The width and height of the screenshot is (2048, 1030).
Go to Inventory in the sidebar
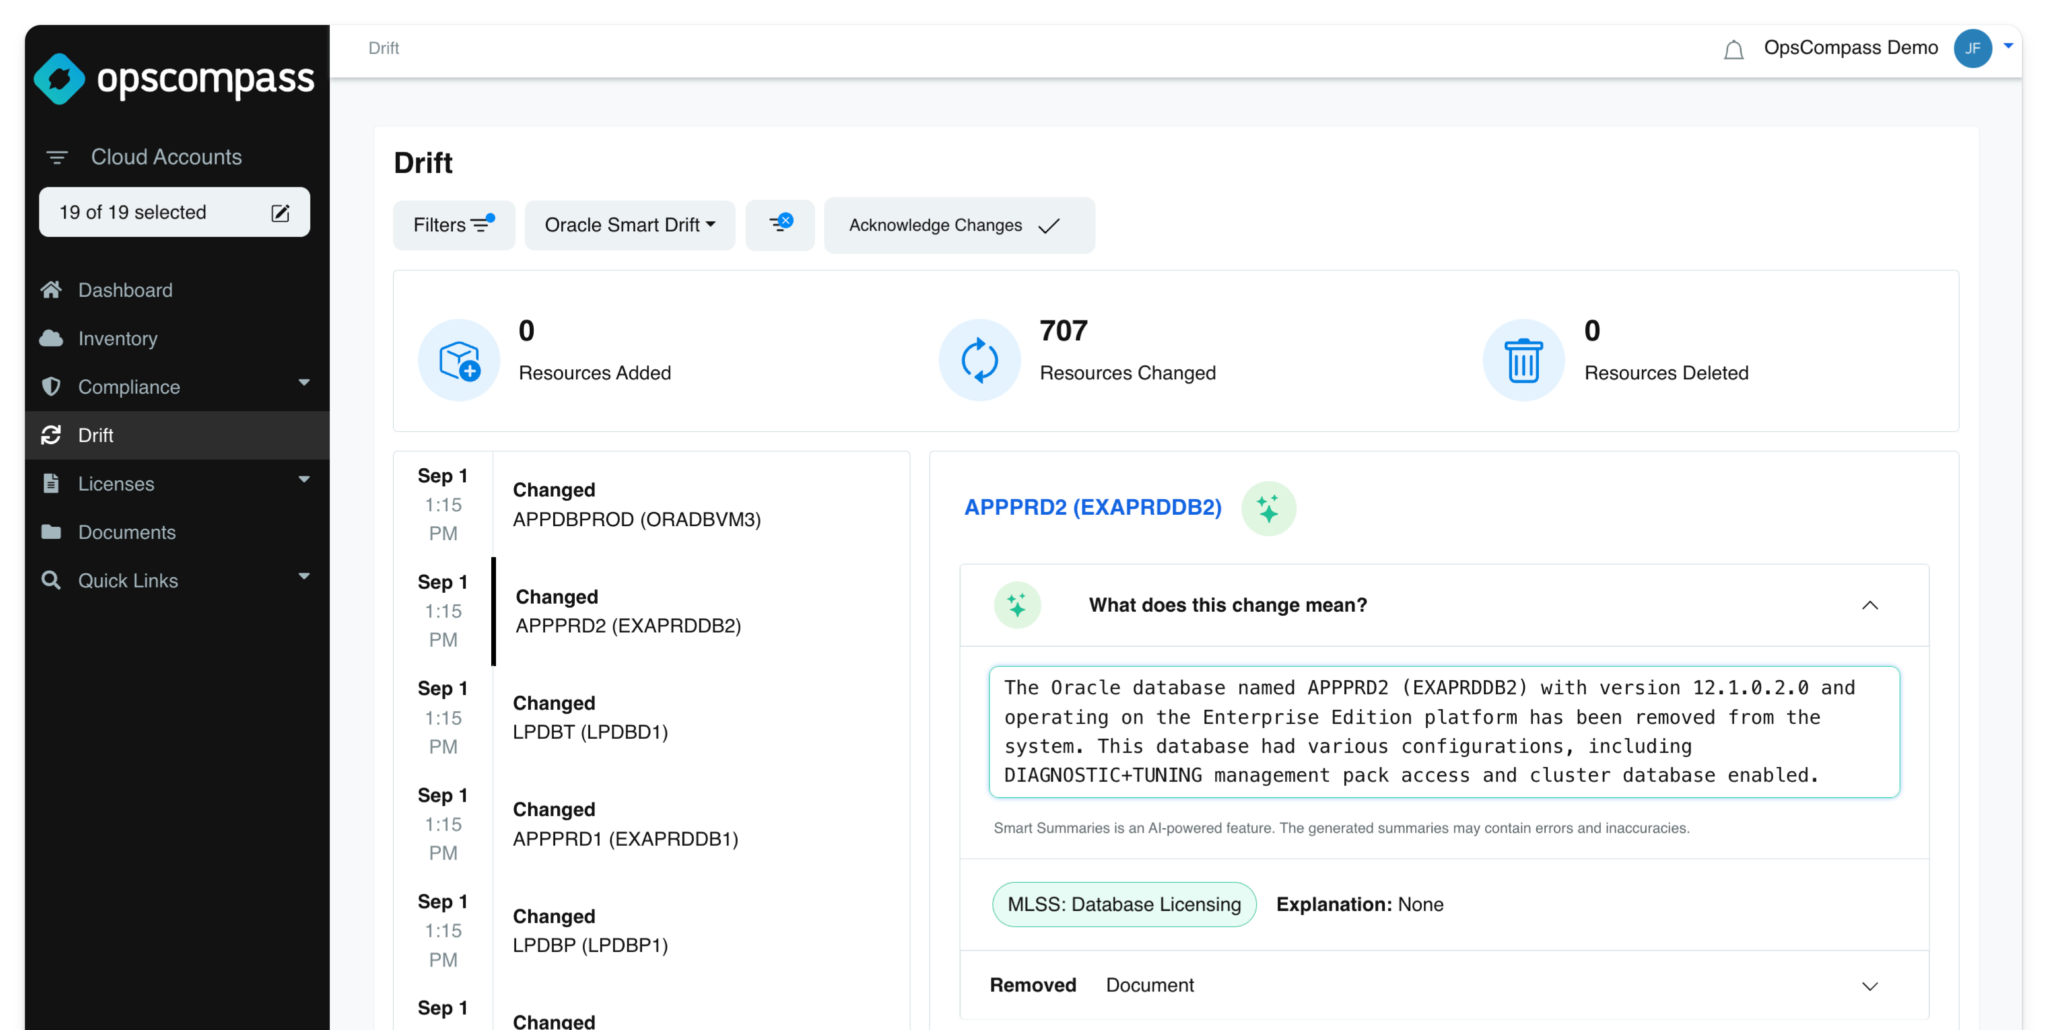177,338
